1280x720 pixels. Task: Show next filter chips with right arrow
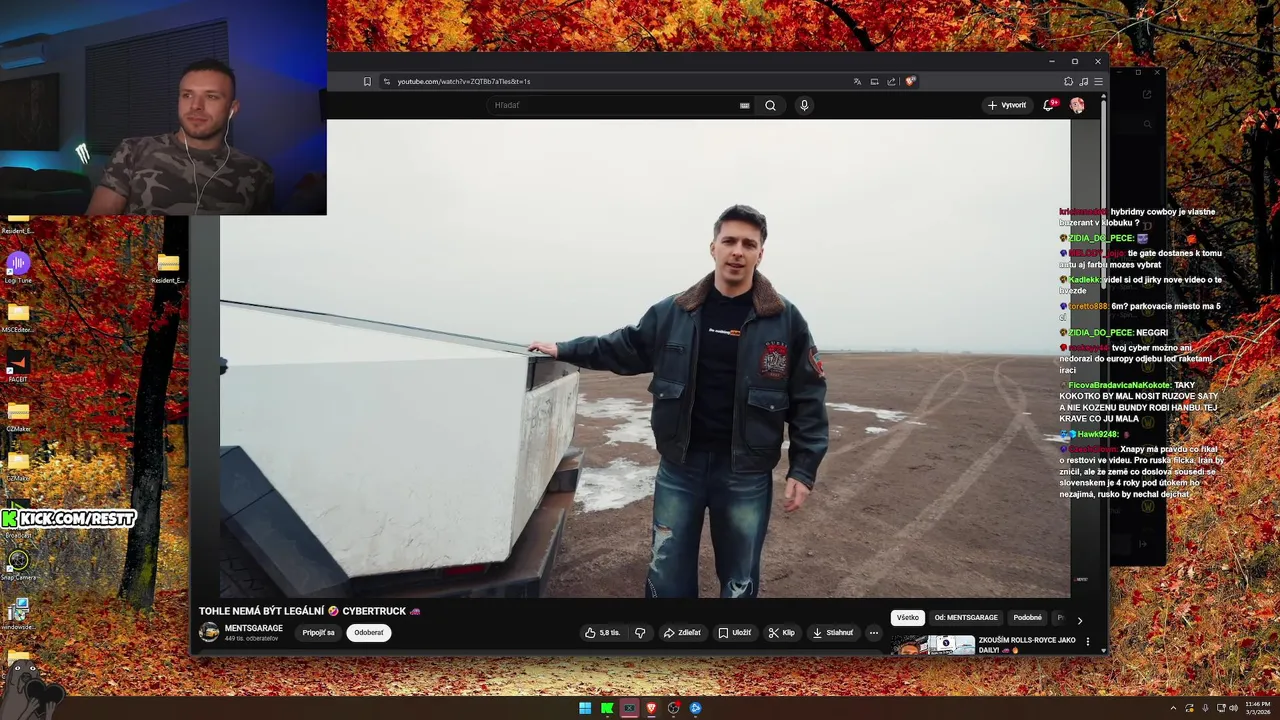[x=1079, y=620]
